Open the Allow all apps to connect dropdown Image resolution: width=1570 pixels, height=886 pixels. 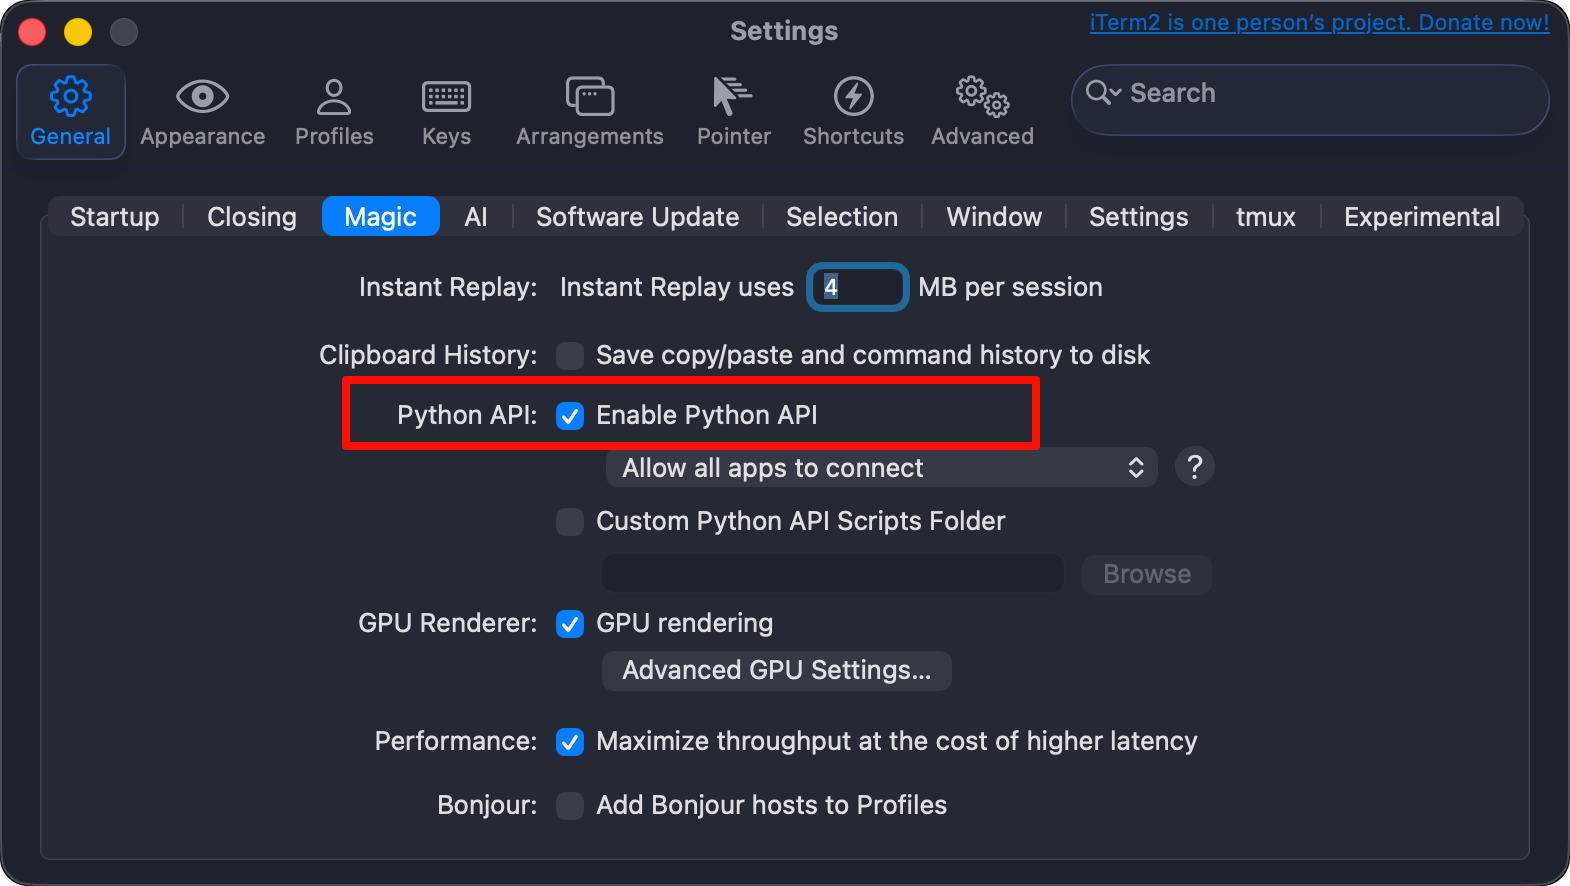[x=881, y=468]
